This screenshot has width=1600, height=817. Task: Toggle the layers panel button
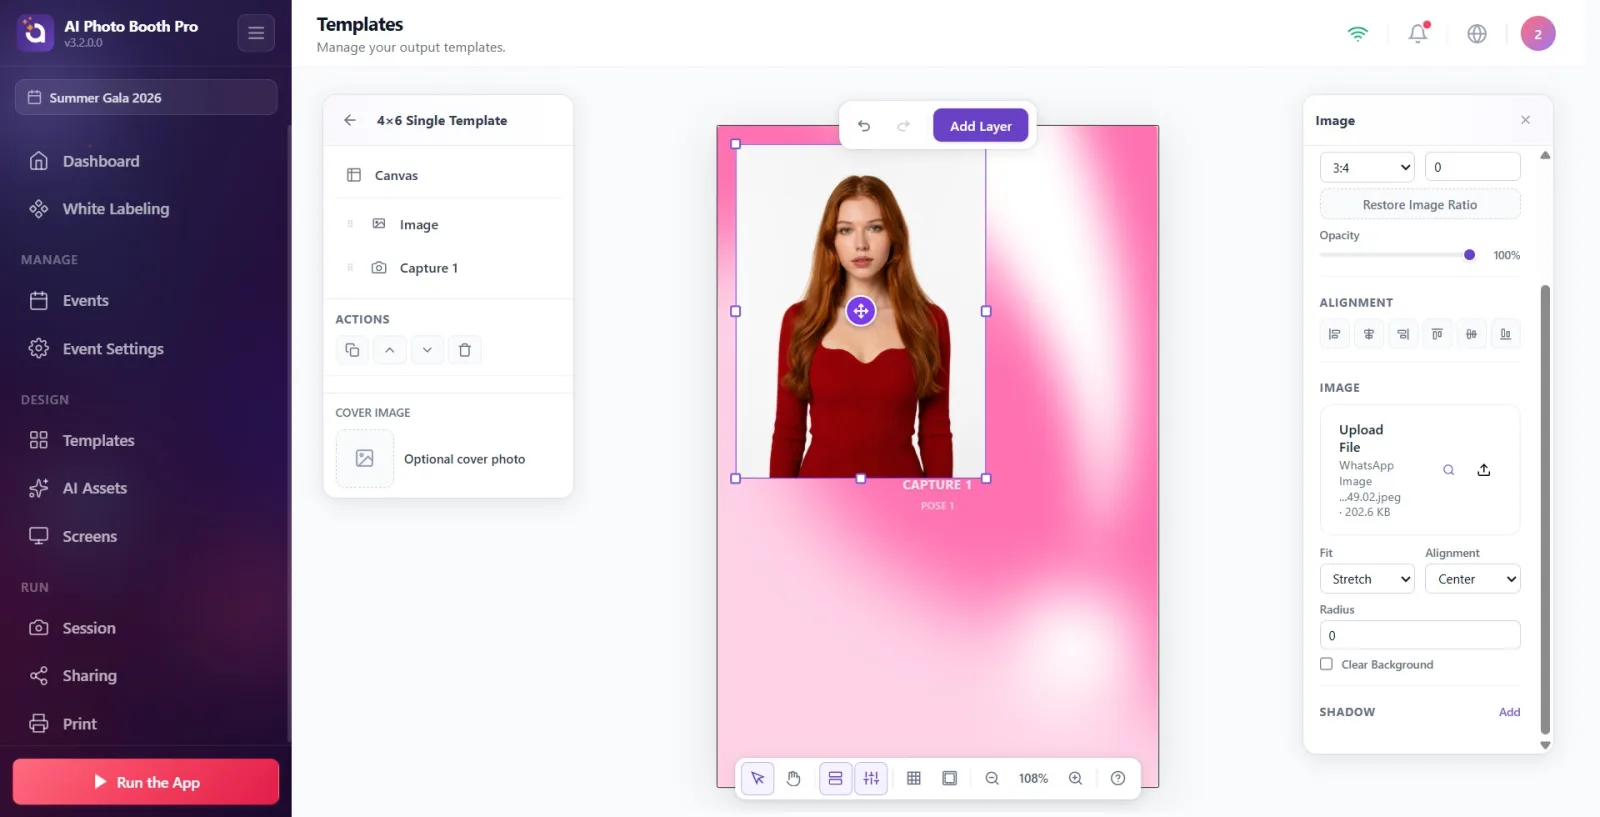[835, 778]
